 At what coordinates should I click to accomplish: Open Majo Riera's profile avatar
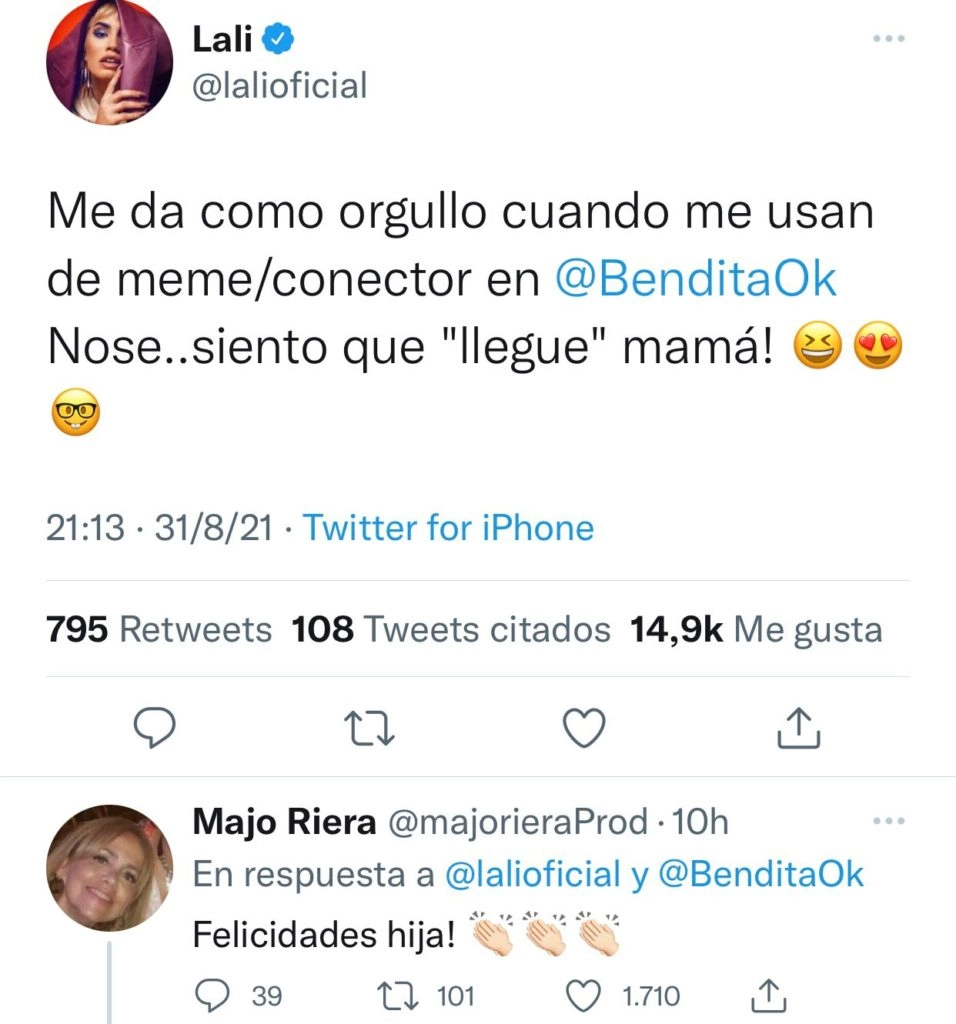(110, 866)
